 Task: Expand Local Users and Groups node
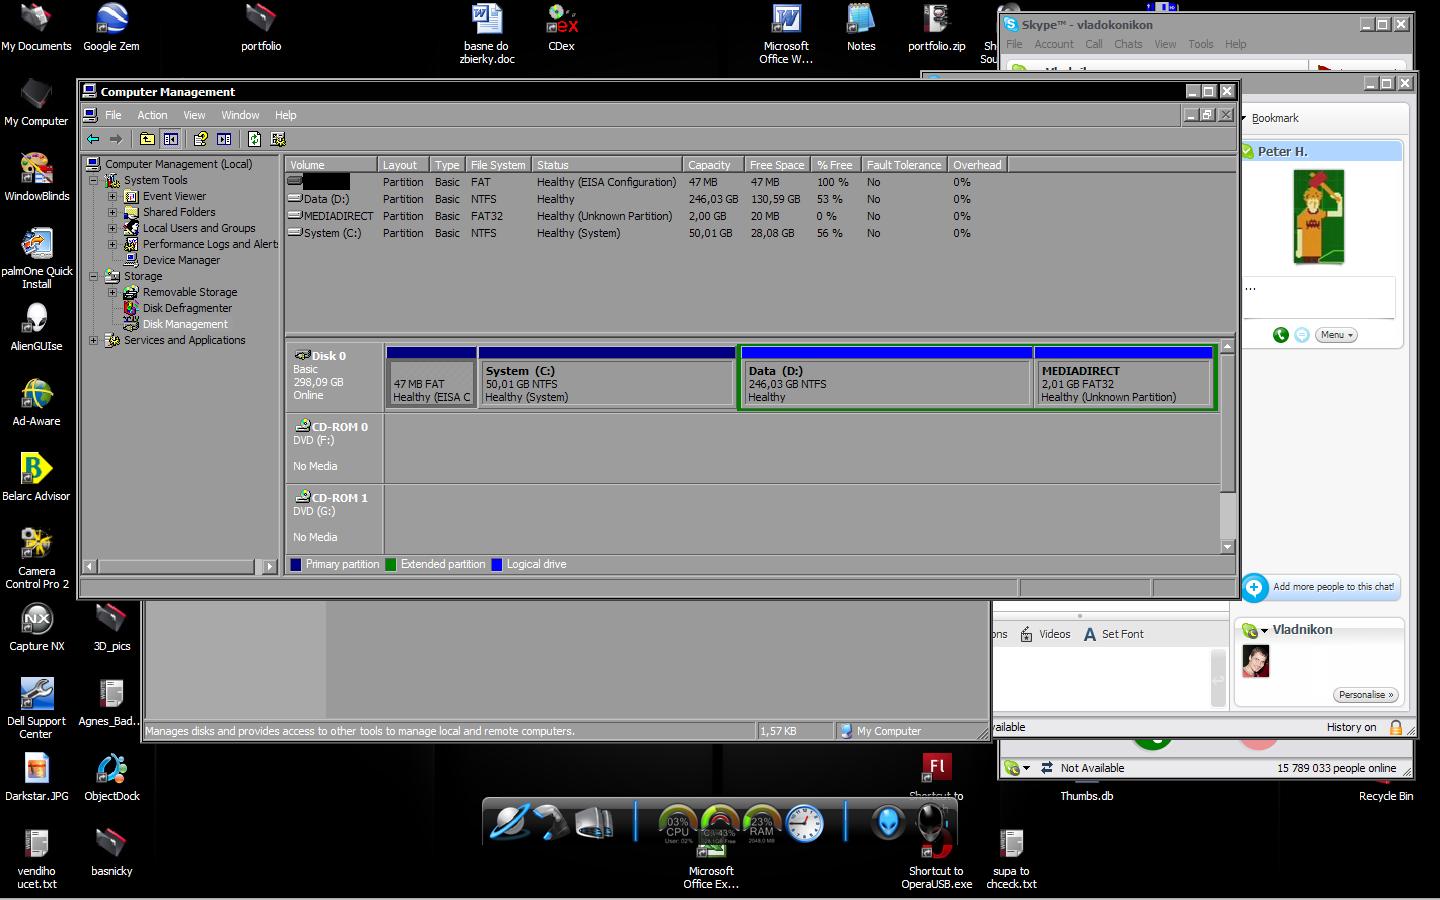113,228
